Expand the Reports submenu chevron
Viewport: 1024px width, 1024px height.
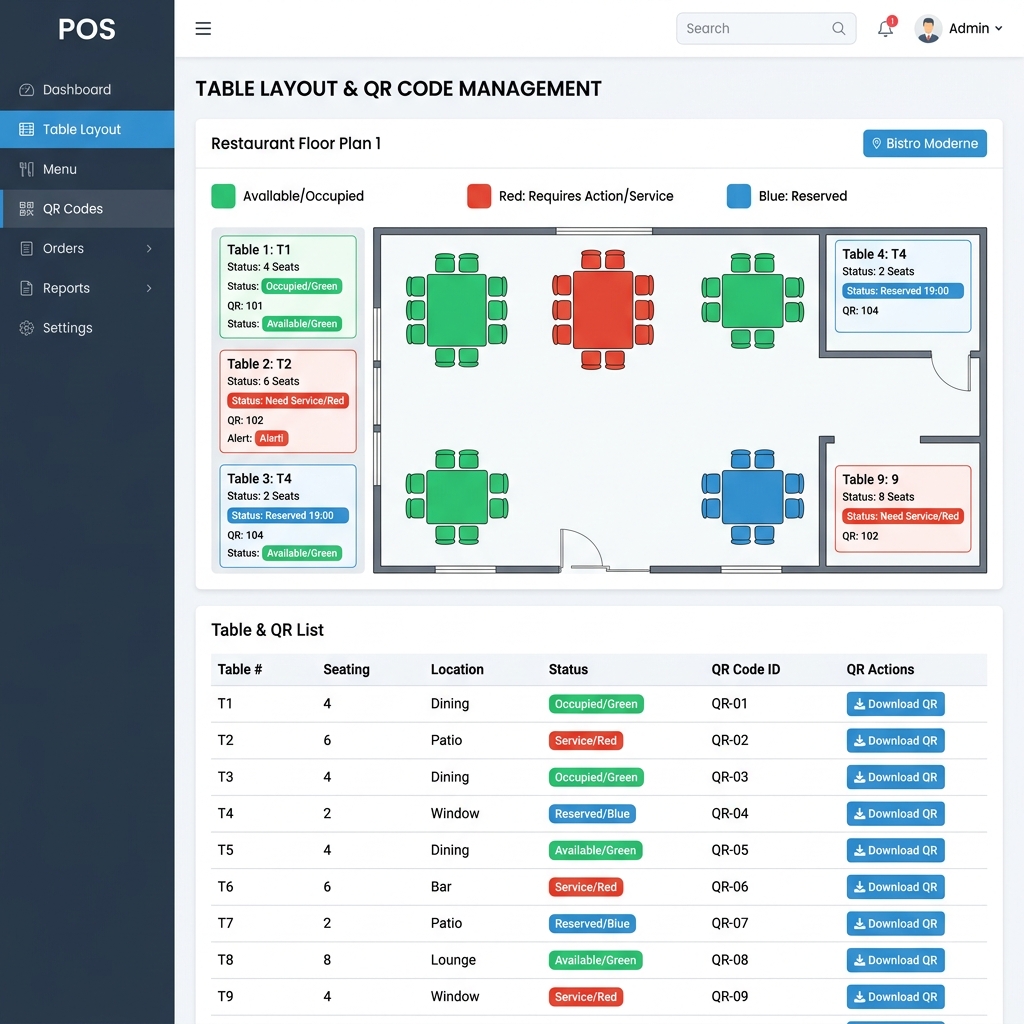point(149,288)
